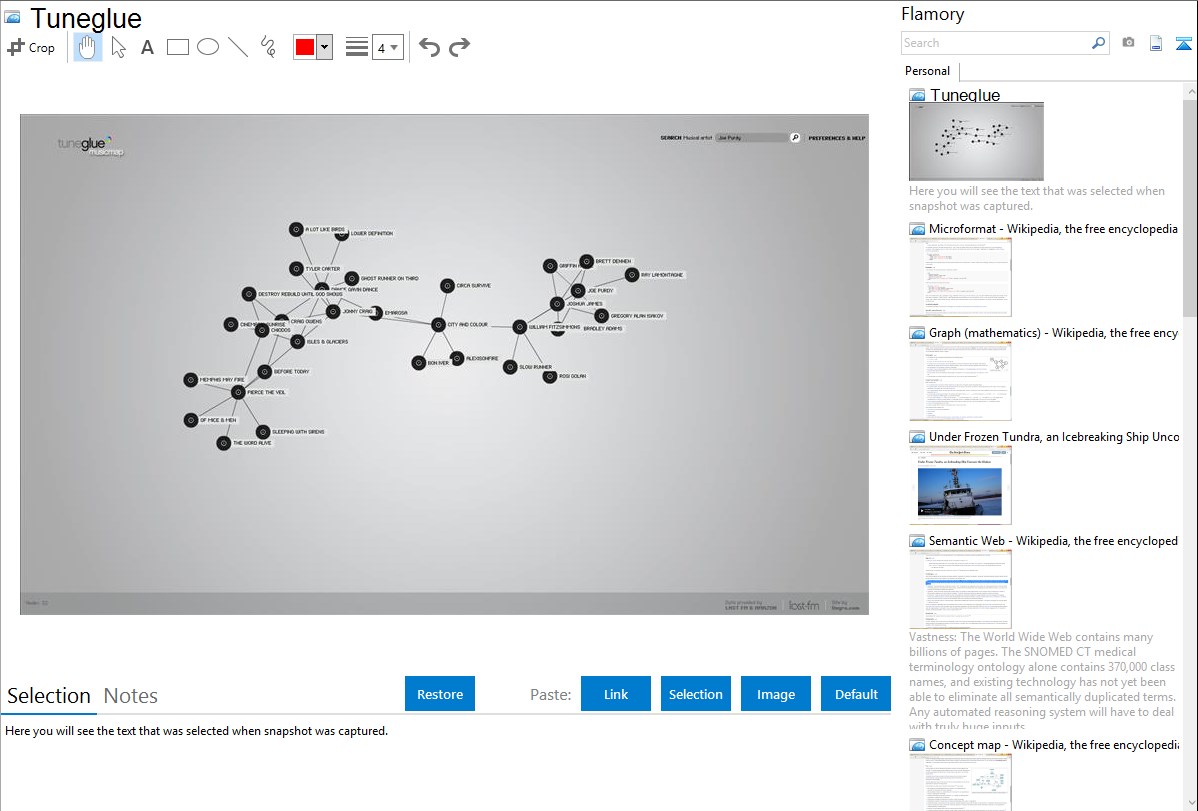Click the Concept map - Wikipedia entry title
The image size is (1198, 811).
[1053, 745]
